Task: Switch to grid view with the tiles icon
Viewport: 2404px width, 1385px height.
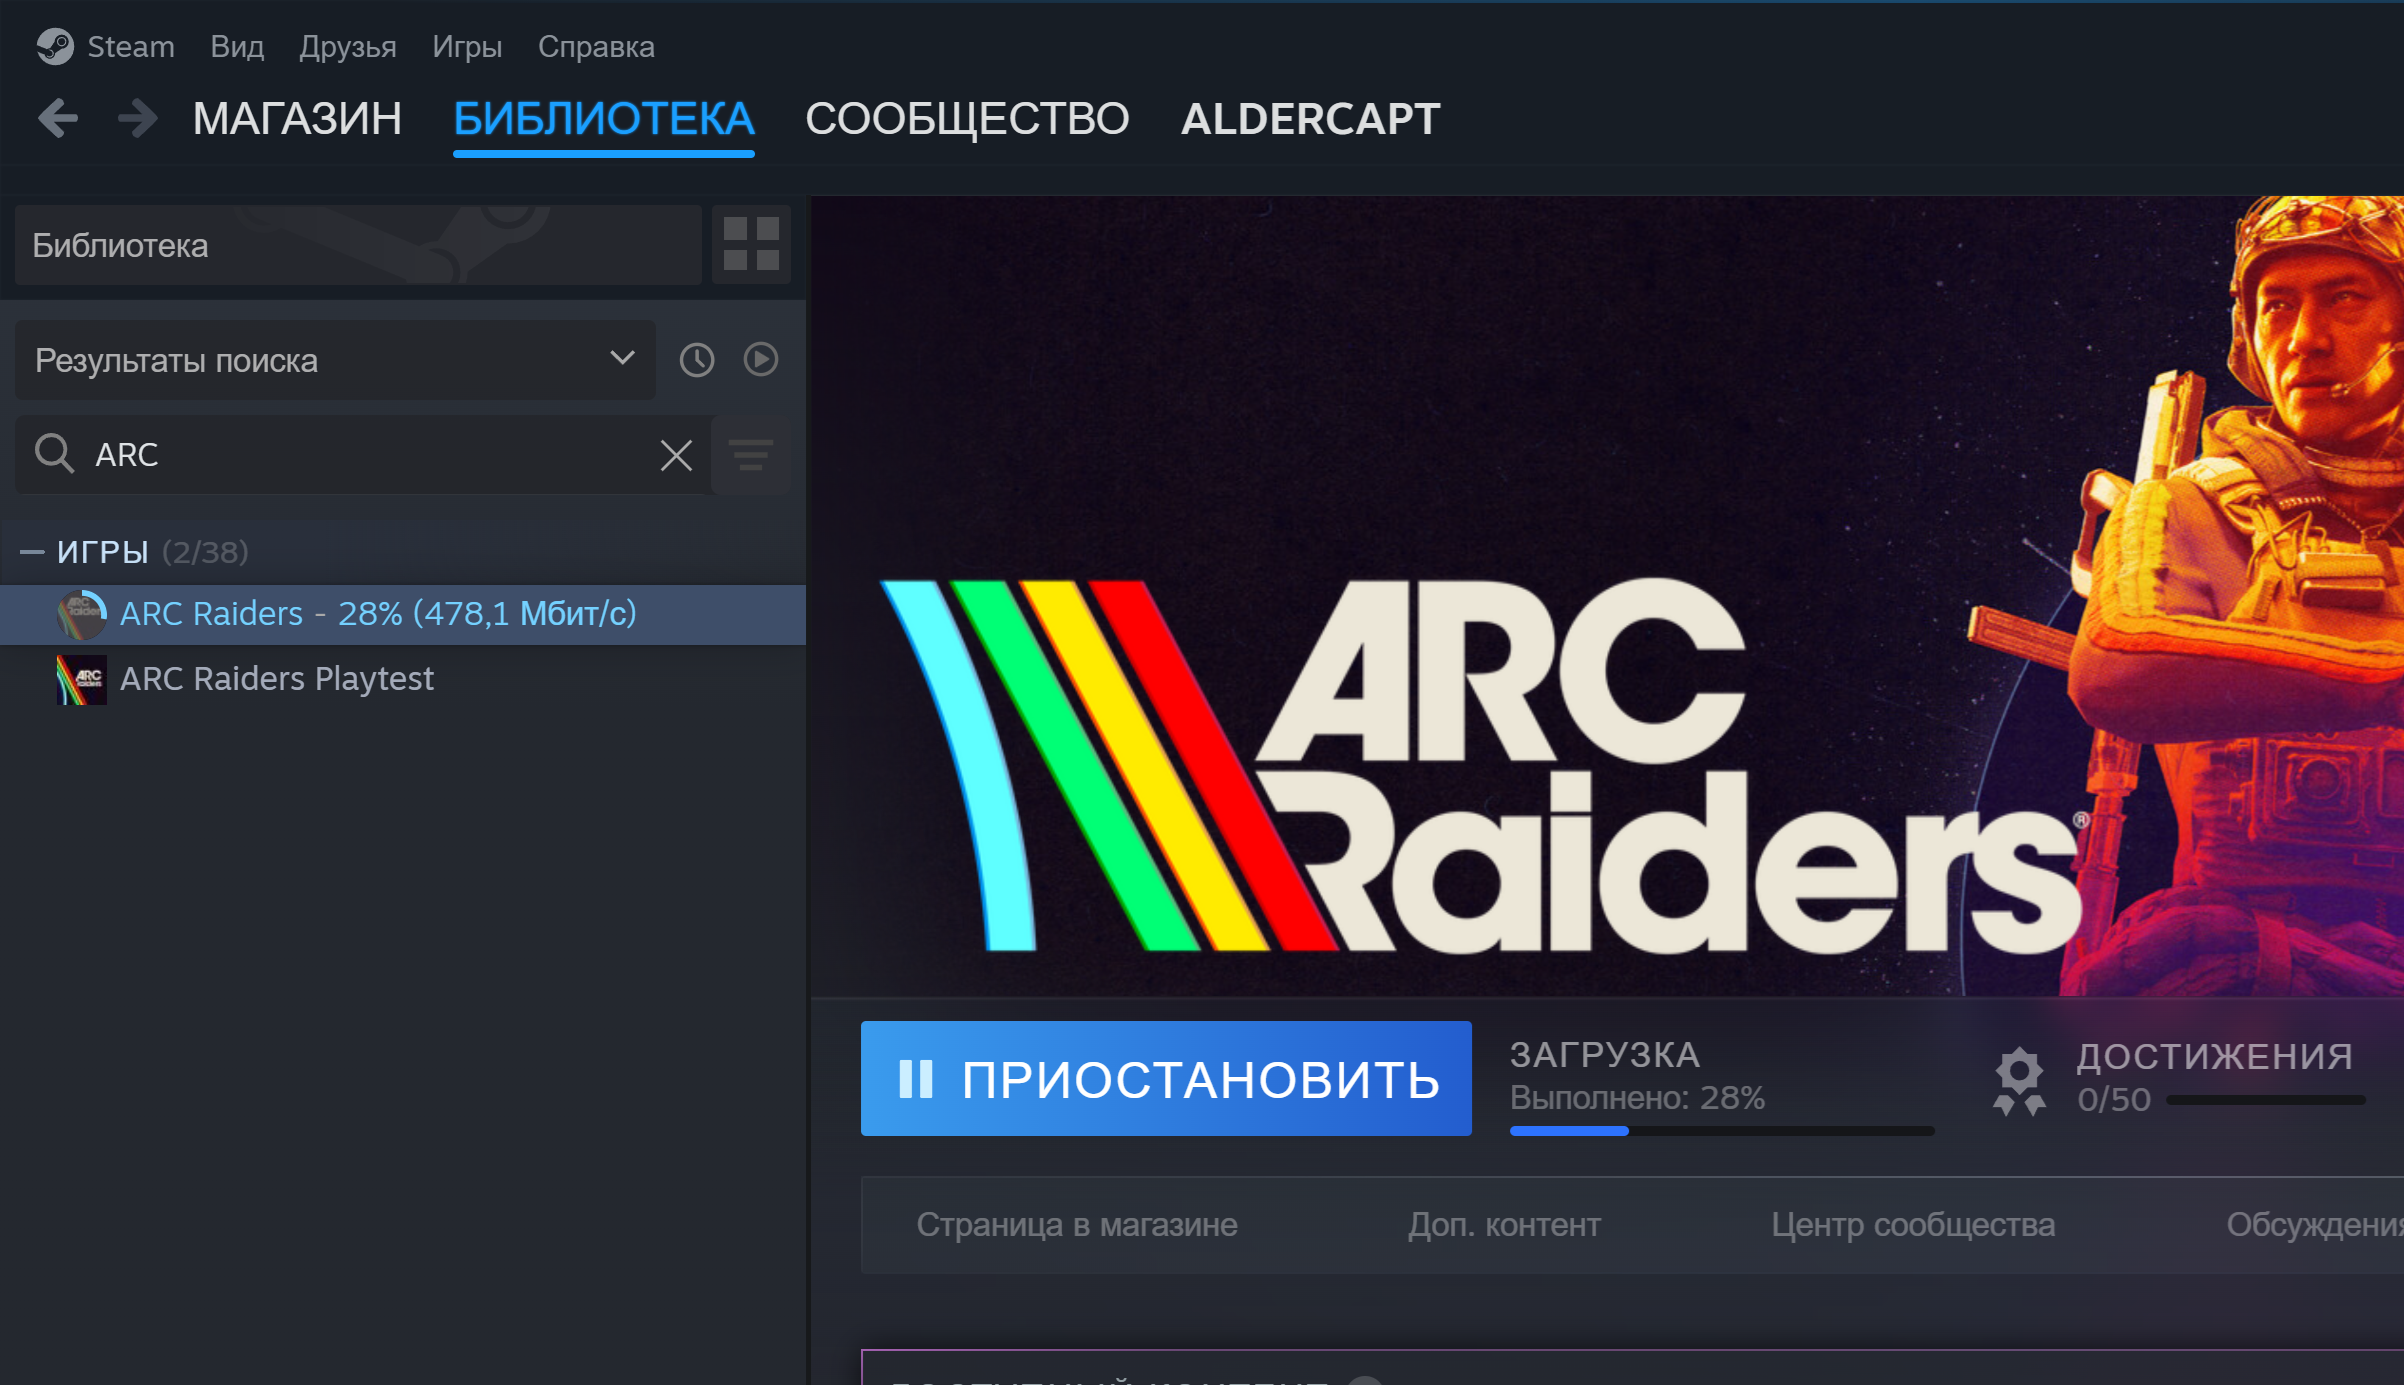Action: coord(751,245)
